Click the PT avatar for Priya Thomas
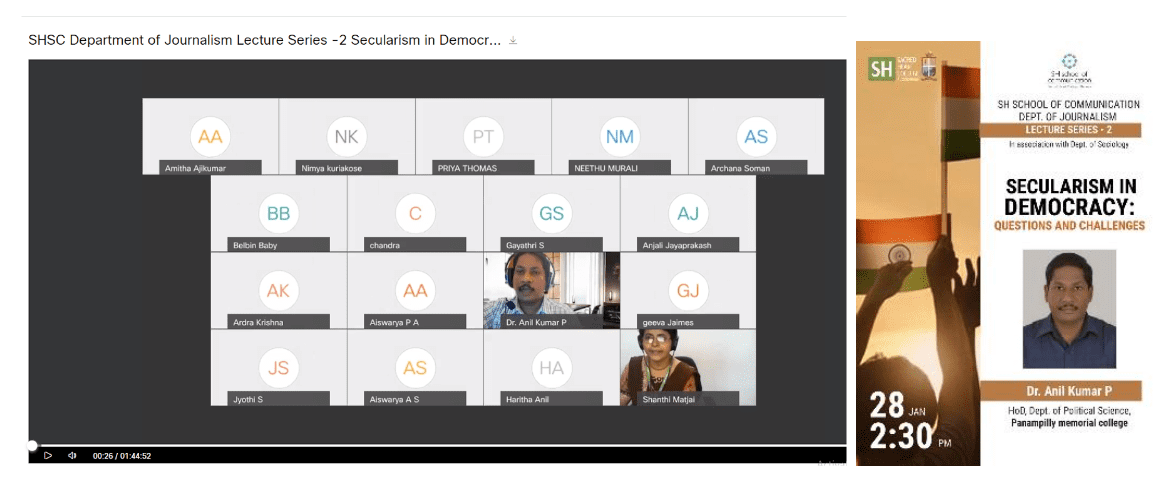The image size is (1171, 493). pos(483,136)
